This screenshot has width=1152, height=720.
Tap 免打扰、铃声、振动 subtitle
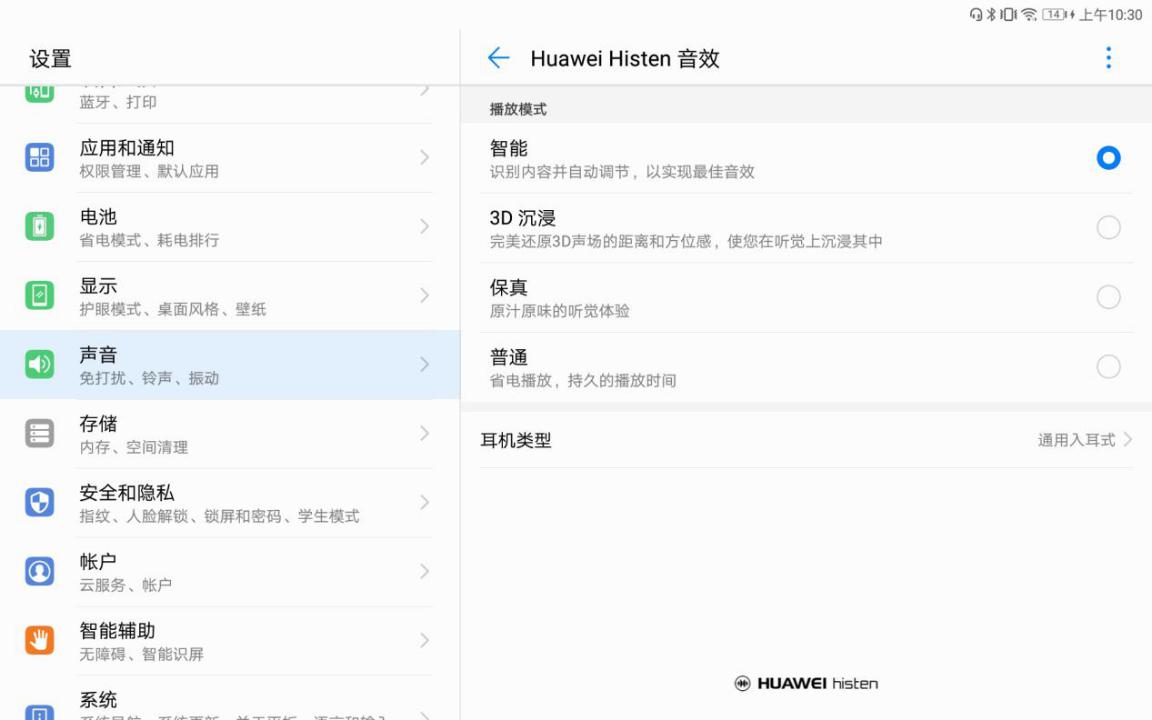point(149,378)
